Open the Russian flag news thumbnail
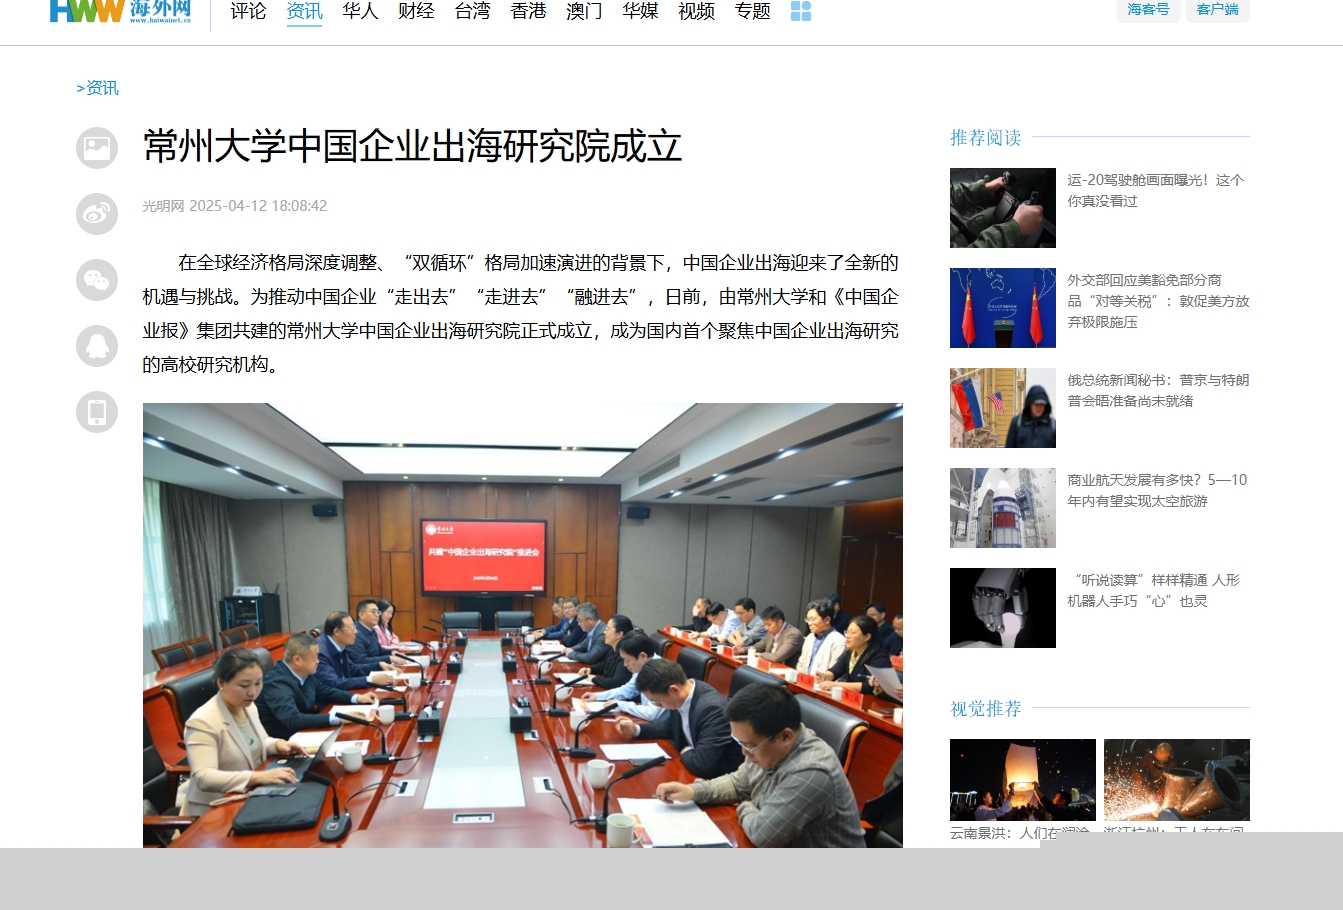This screenshot has height=910, width=1343. coord(1002,408)
